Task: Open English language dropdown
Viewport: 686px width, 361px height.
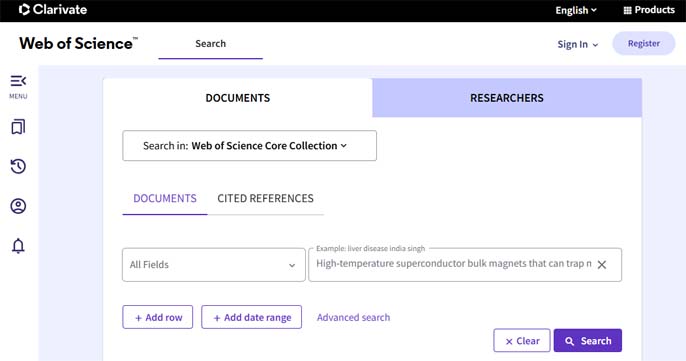Action: (x=576, y=11)
